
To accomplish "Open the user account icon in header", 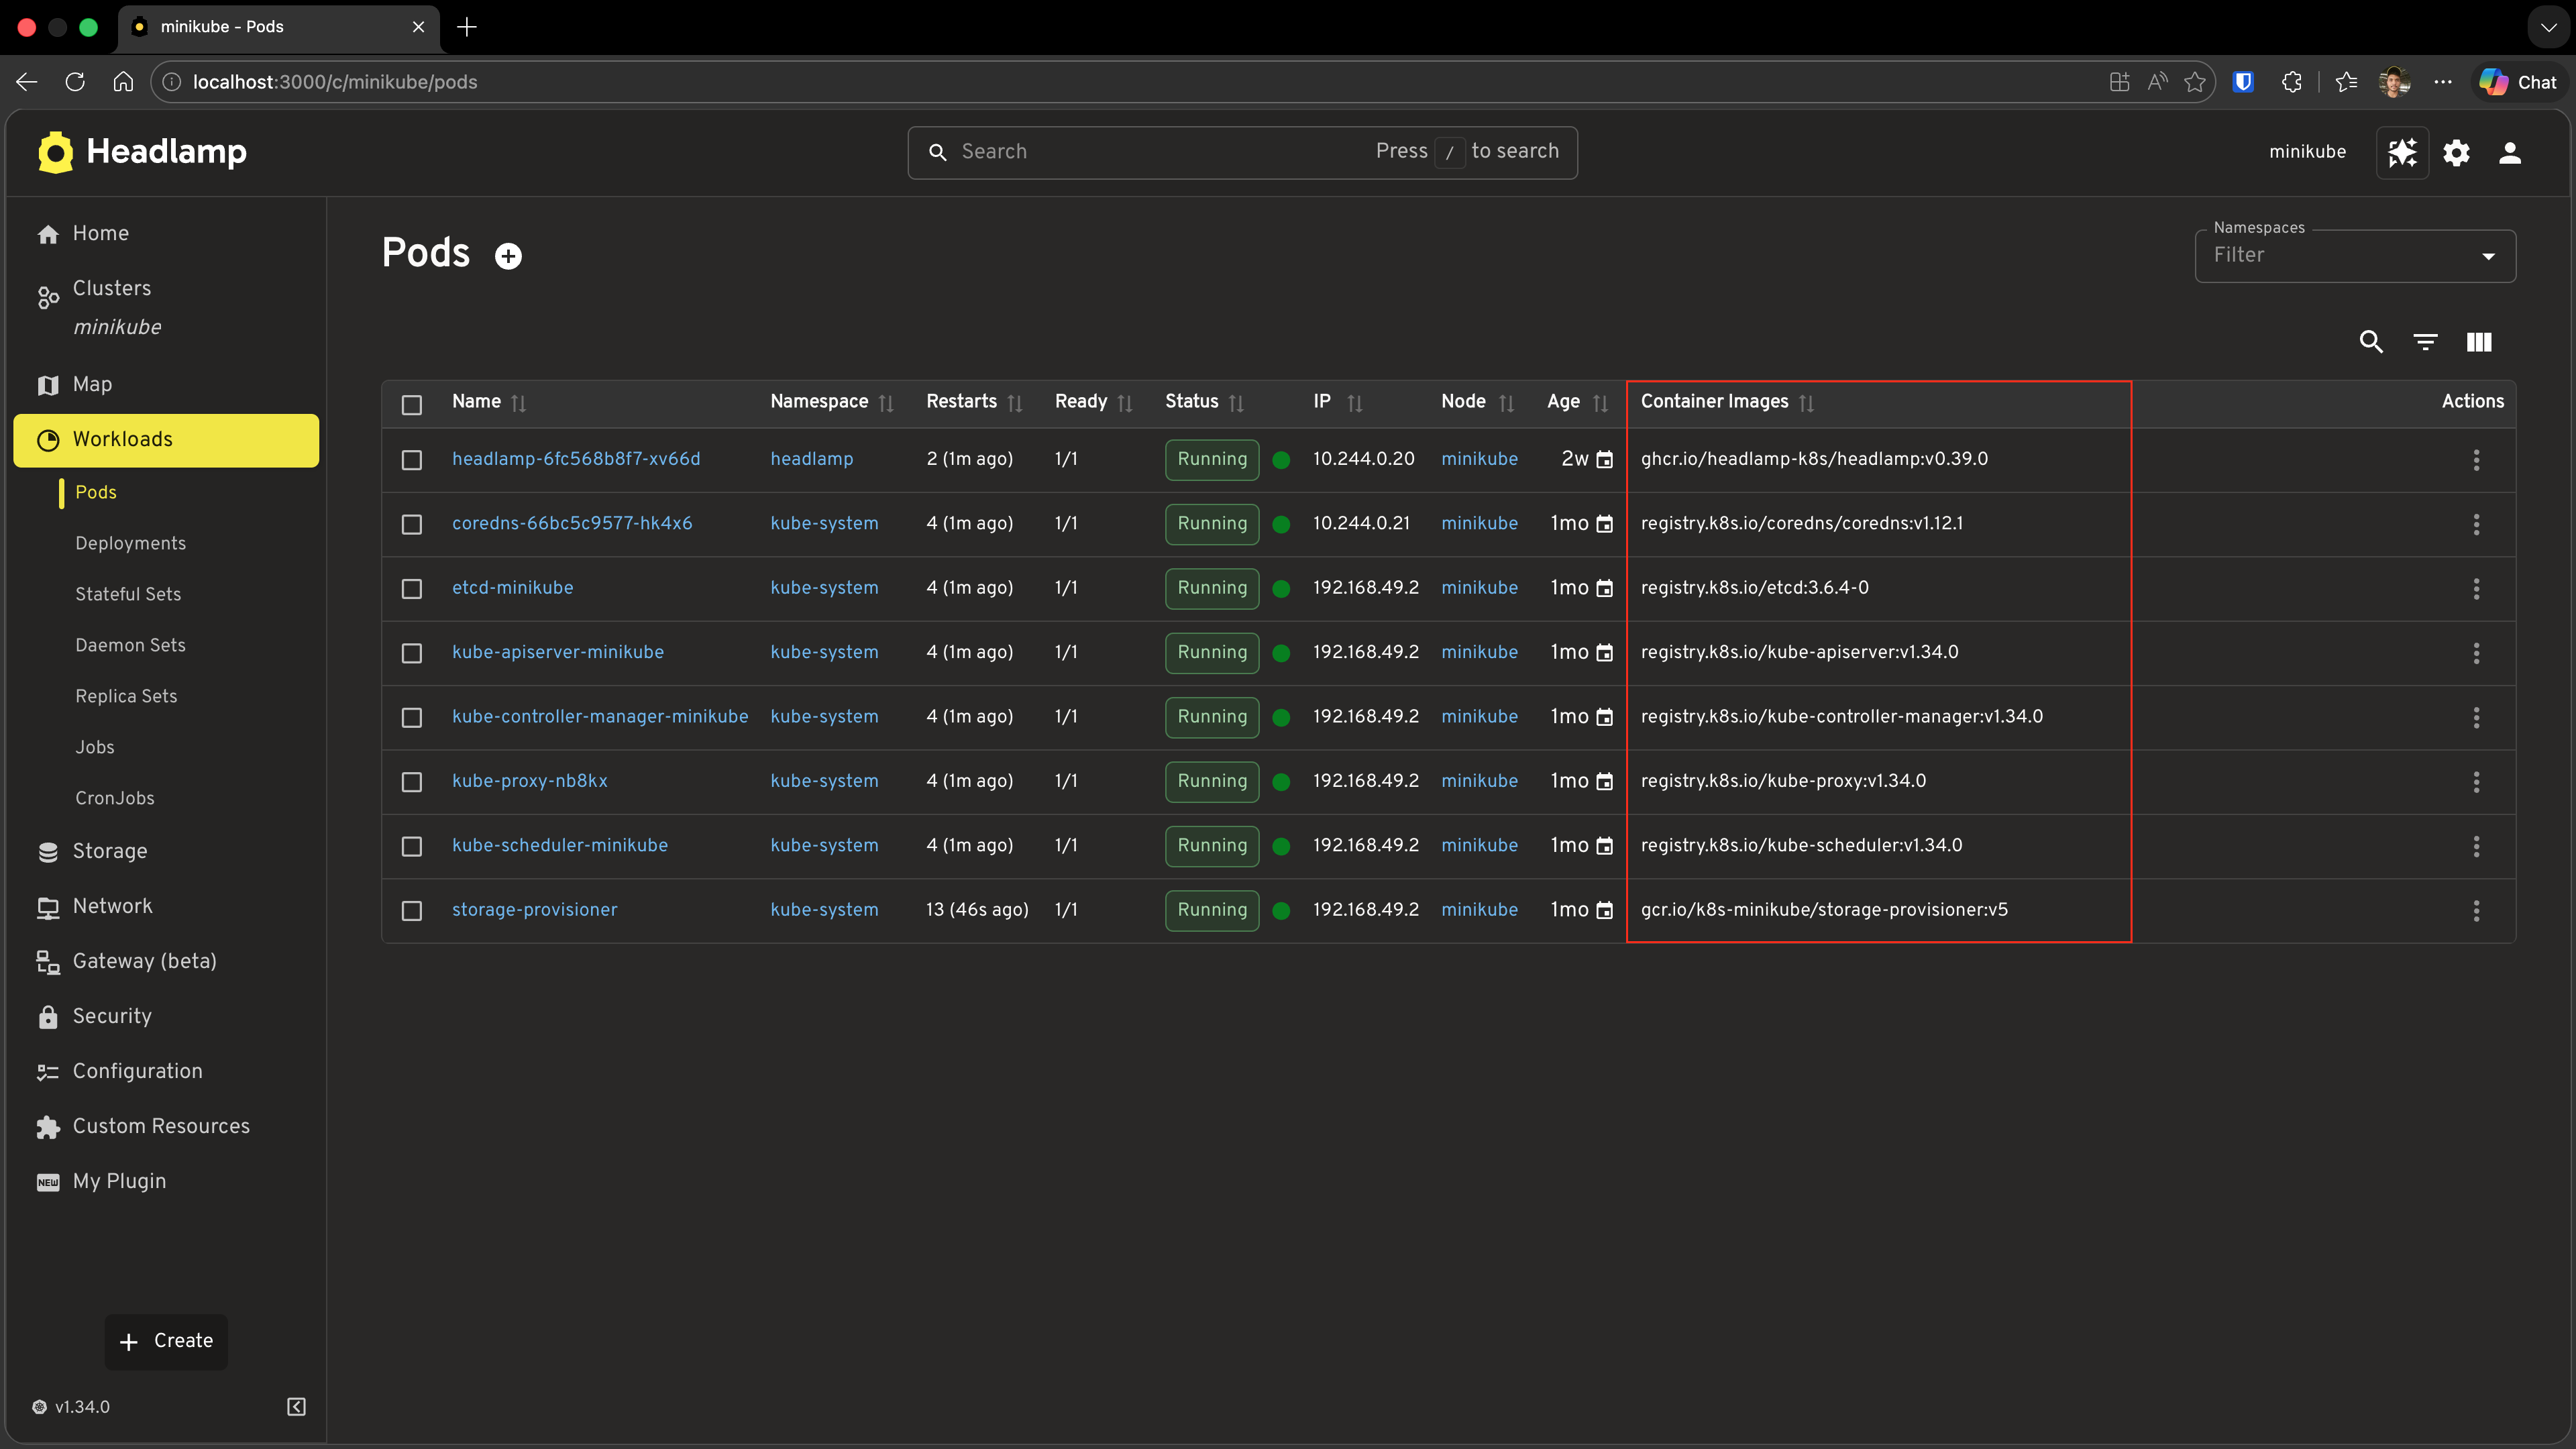I will [2511, 152].
